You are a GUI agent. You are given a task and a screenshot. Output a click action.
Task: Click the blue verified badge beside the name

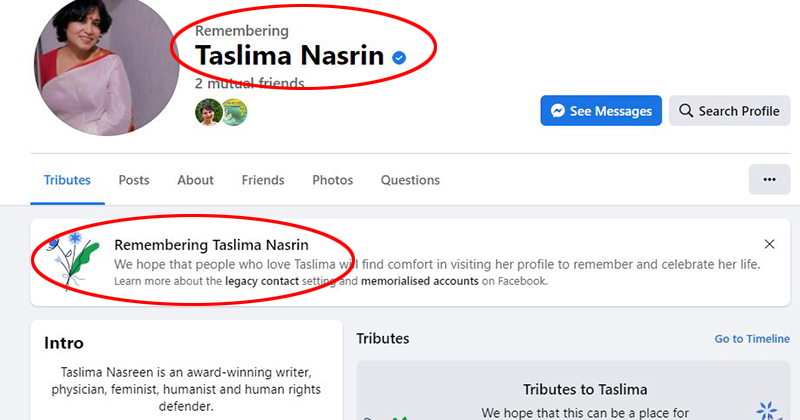399,59
